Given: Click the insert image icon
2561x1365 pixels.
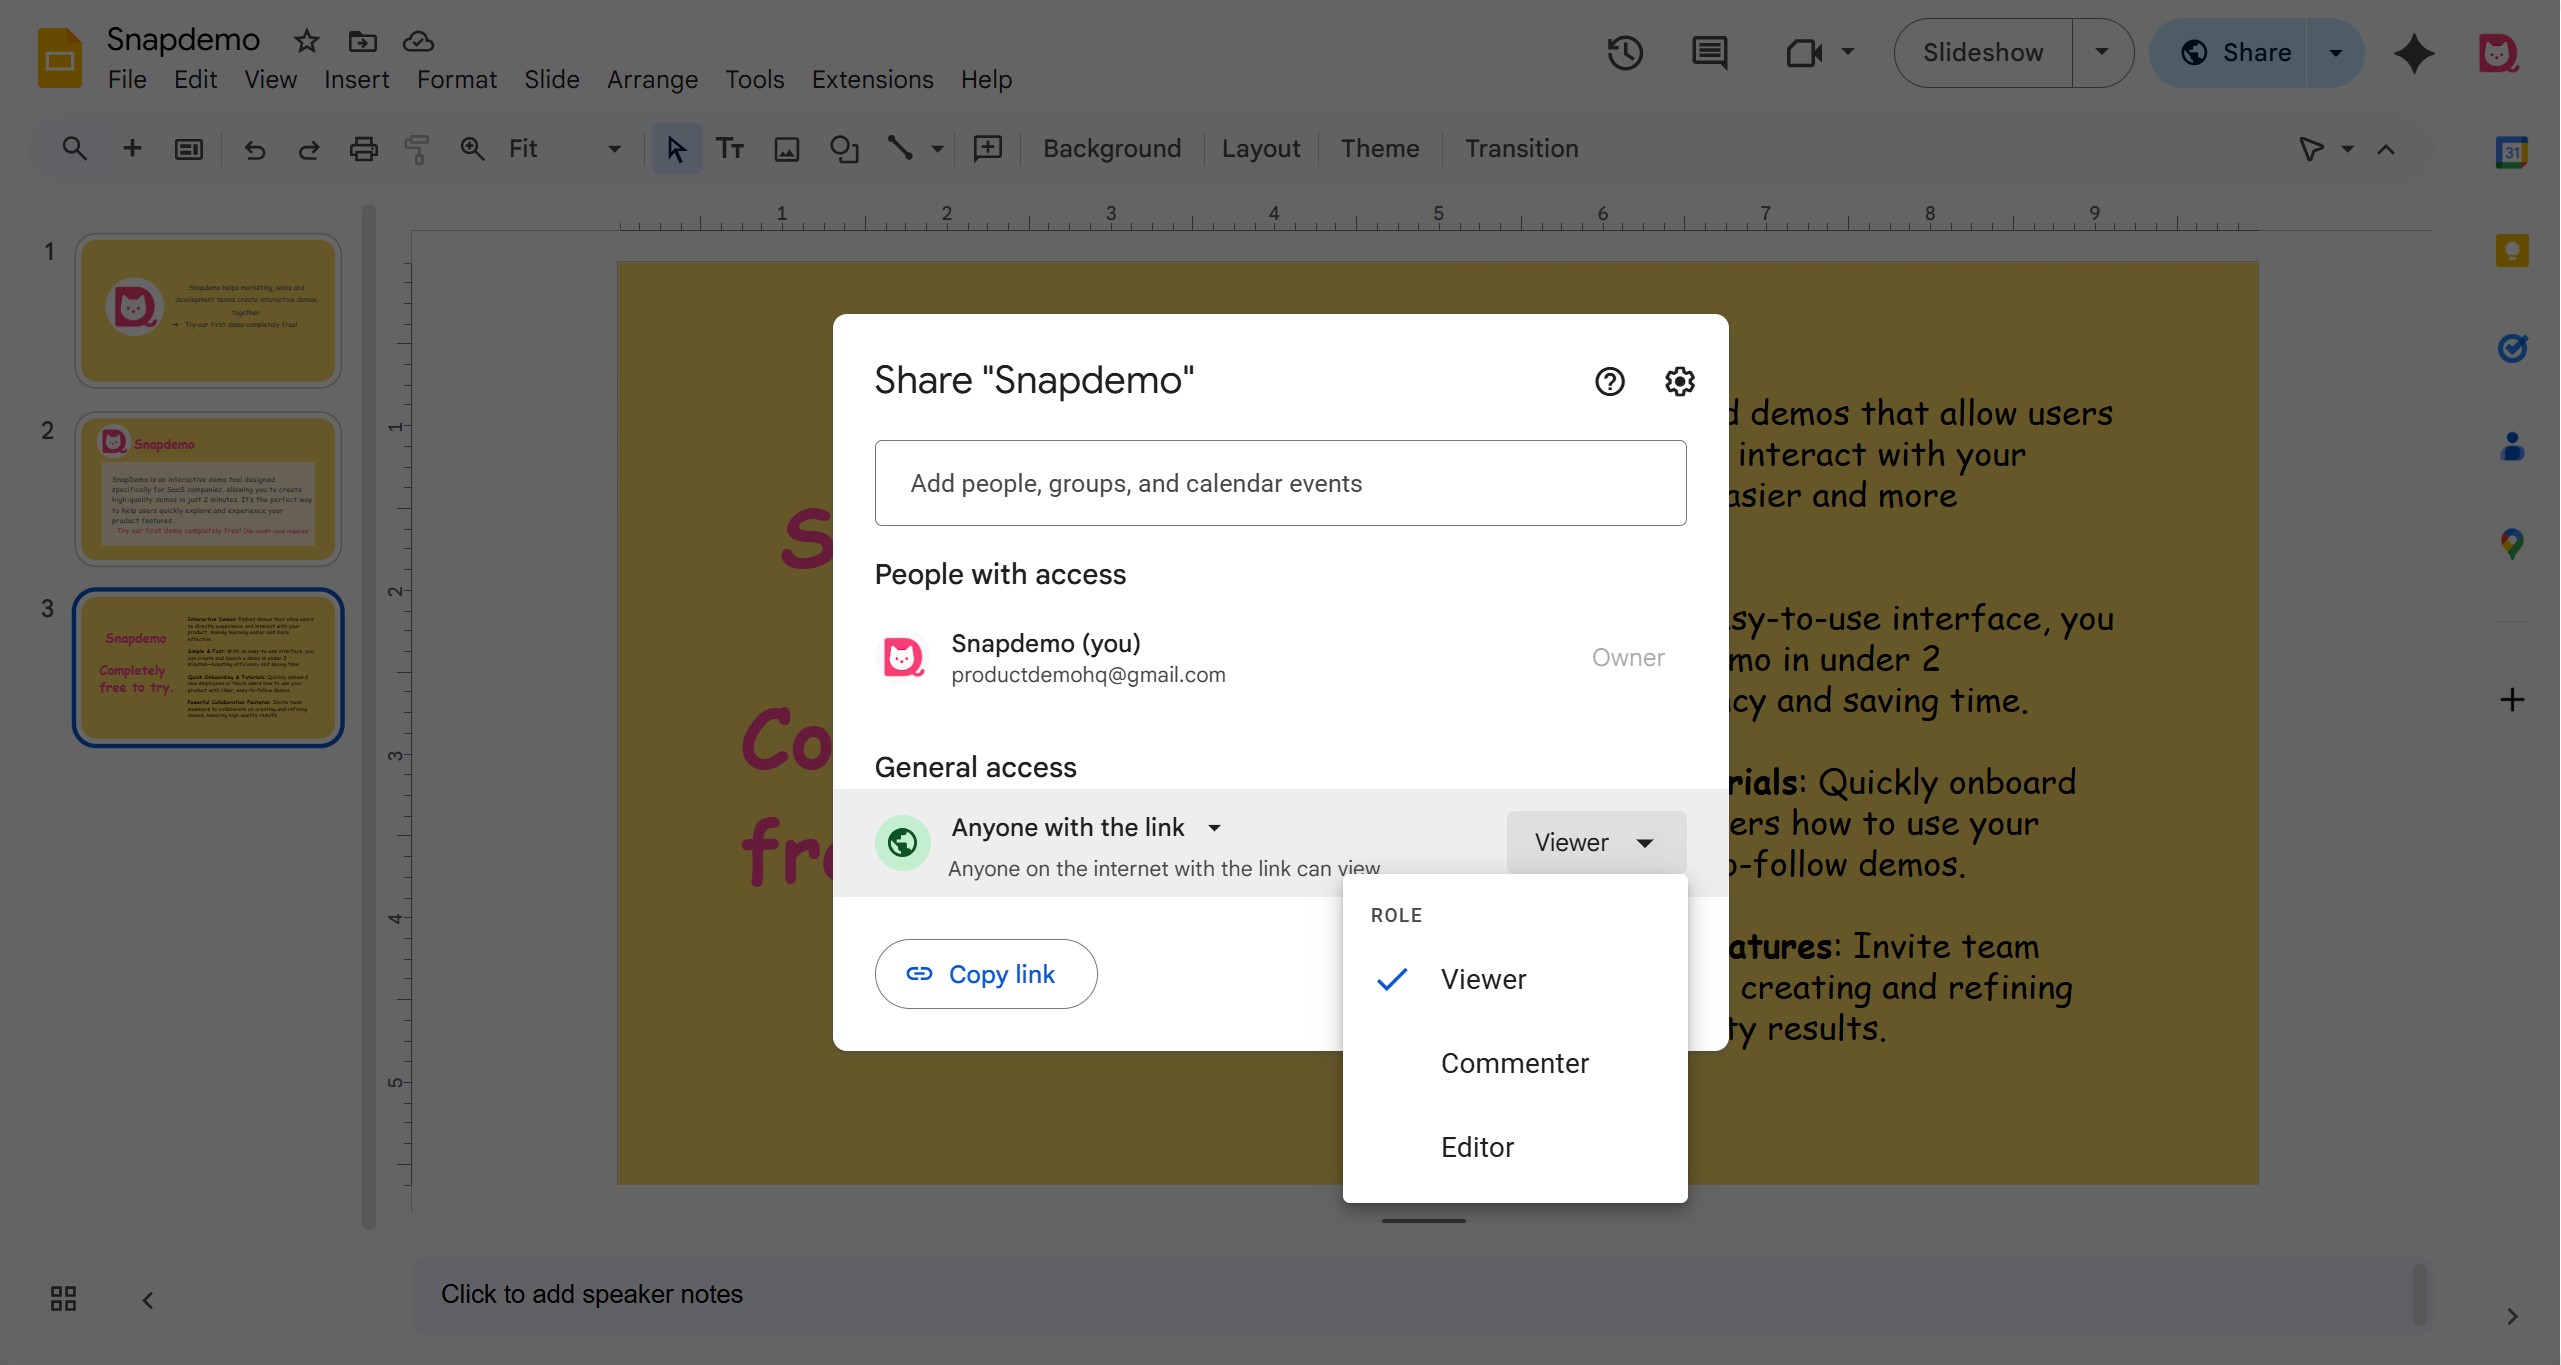Looking at the screenshot, I should tap(787, 149).
